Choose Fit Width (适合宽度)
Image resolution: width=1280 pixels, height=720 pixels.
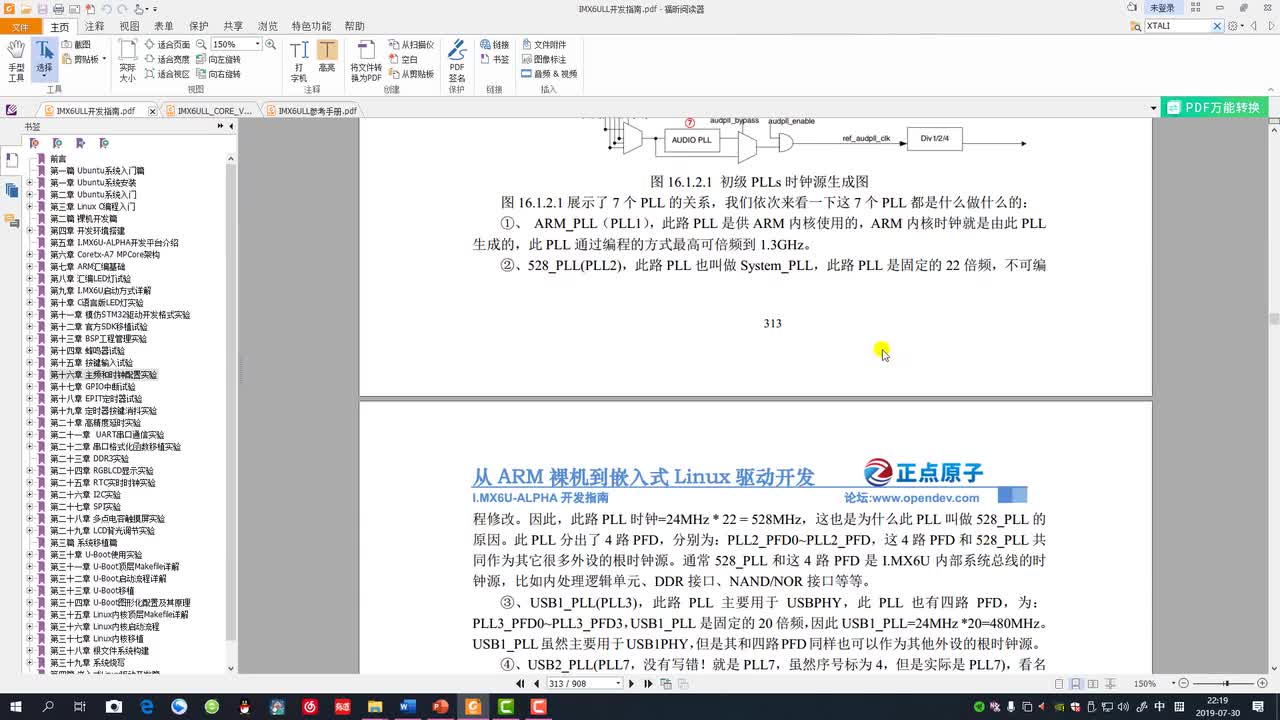pyautogui.click(x=166, y=59)
